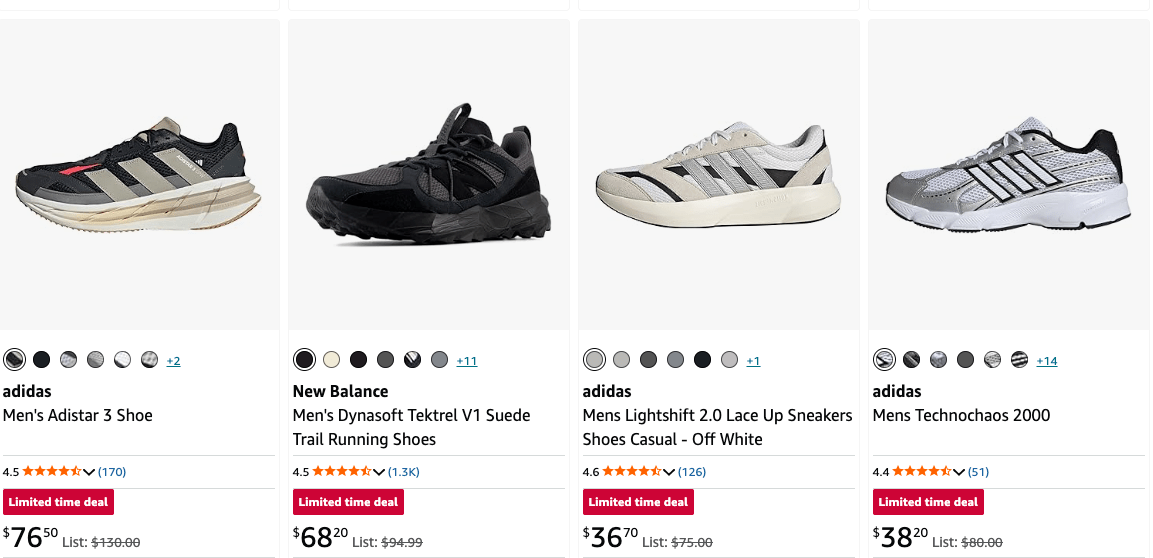Select the striped swatch before the +14 link
This screenshot has height=558, width=1153.
pos(1019,360)
